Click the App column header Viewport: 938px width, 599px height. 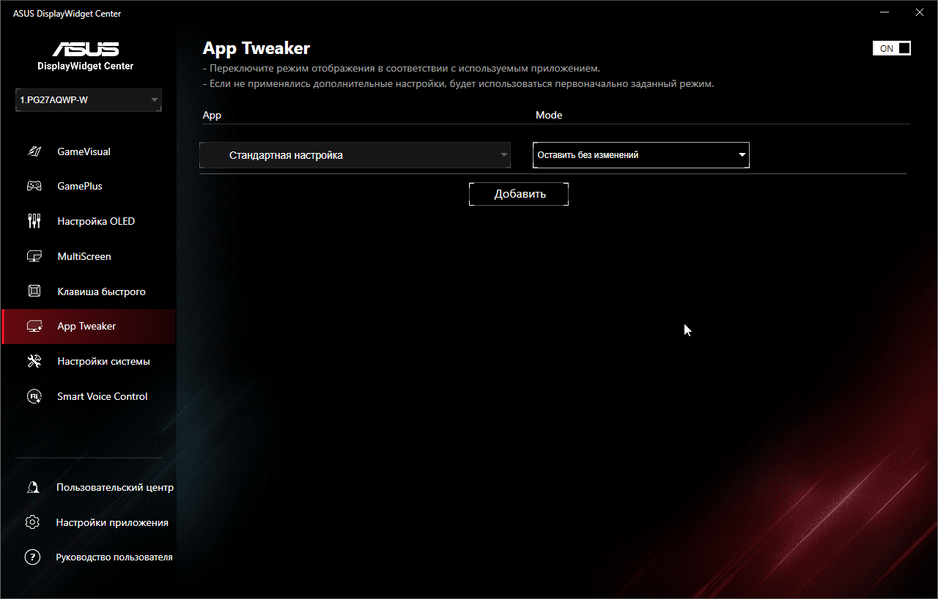212,115
